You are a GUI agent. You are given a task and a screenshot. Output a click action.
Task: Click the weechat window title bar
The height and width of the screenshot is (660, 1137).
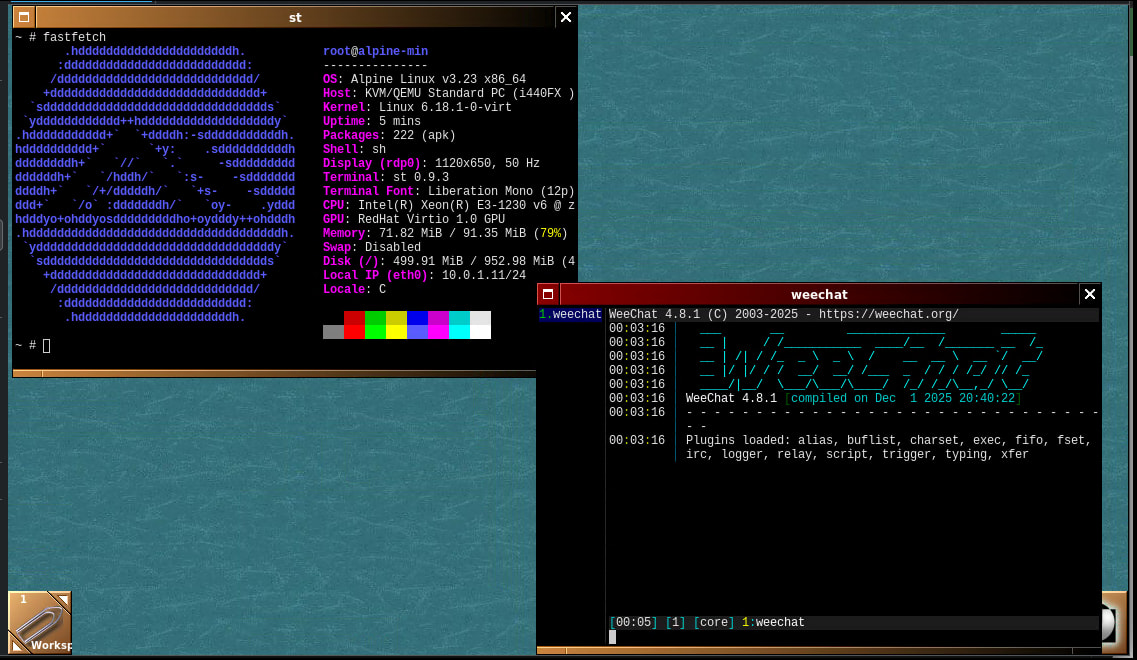(818, 294)
